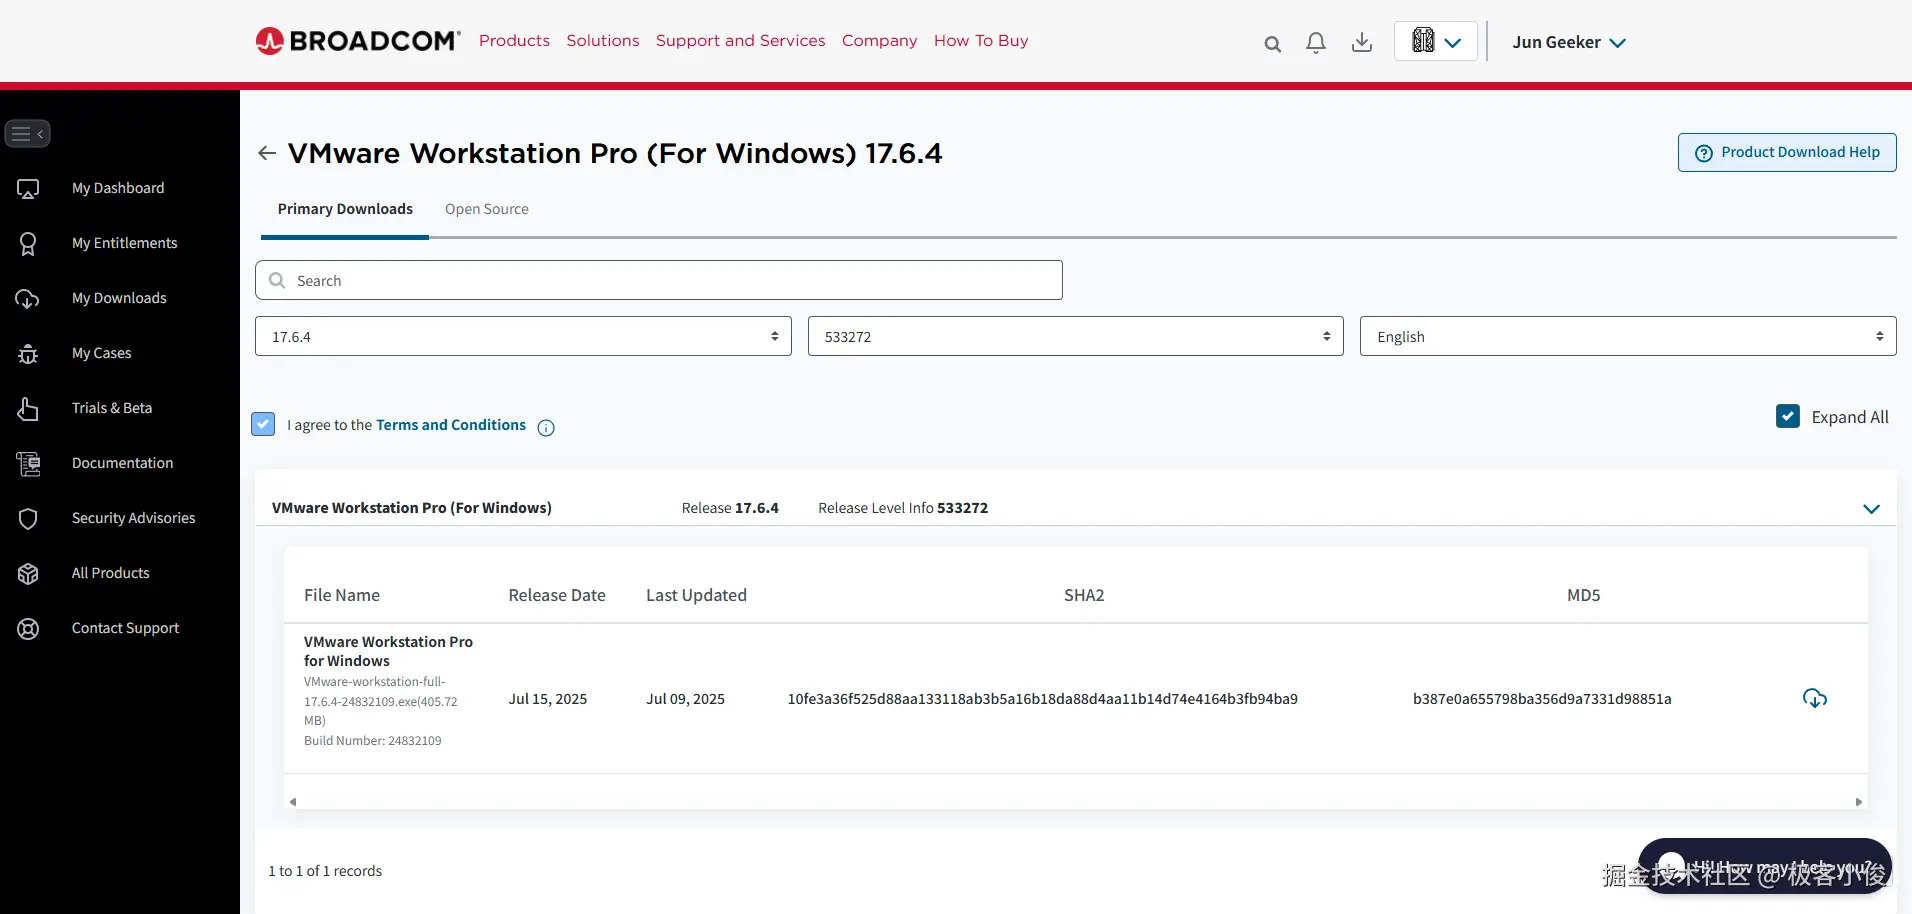Open the Terms and Conditions link
1912x914 pixels.
tap(451, 425)
